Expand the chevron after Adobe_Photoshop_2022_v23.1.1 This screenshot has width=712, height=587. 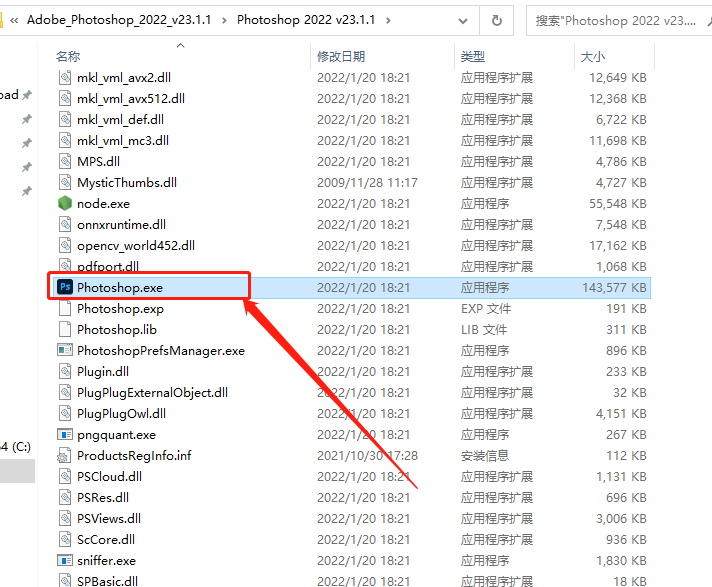click(224, 20)
